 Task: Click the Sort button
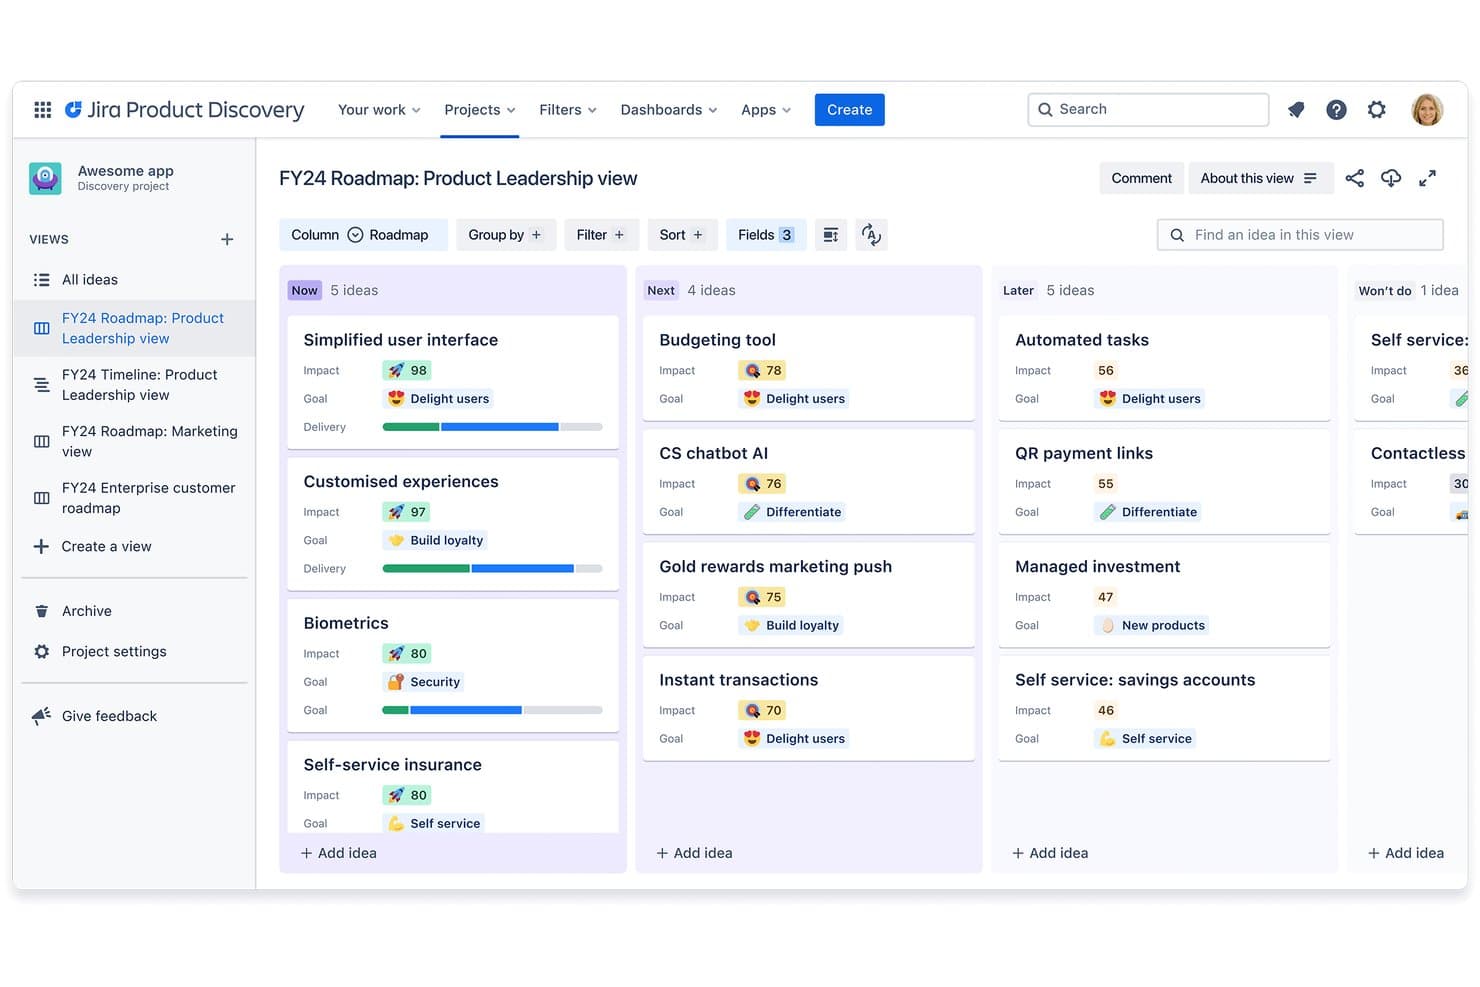[x=682, y=235]
